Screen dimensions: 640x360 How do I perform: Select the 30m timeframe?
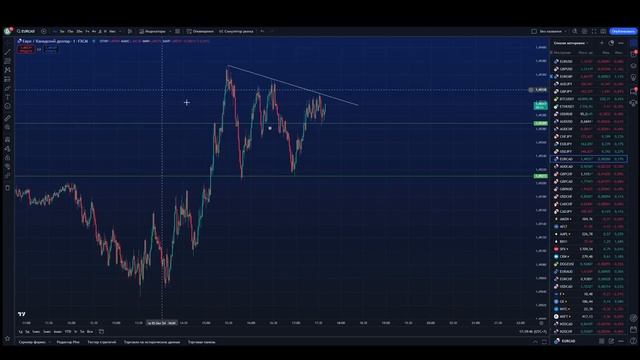79,31
